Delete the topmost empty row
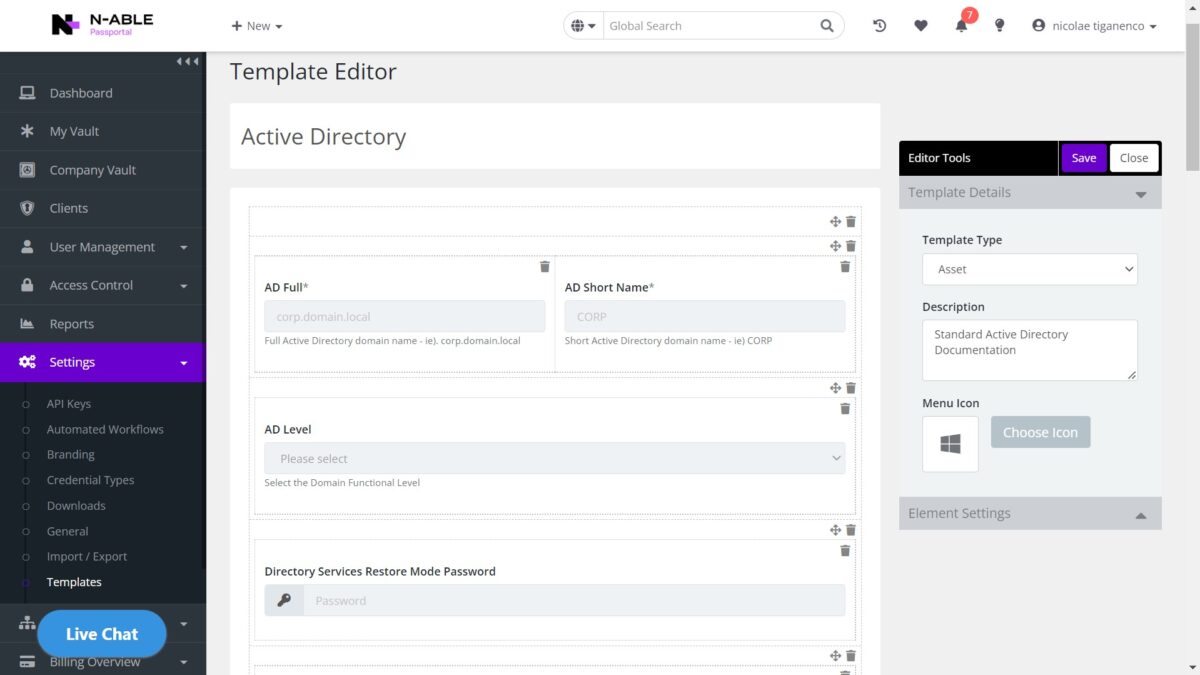The width and height of the screenshot is (1200, 675). [851, 222]
